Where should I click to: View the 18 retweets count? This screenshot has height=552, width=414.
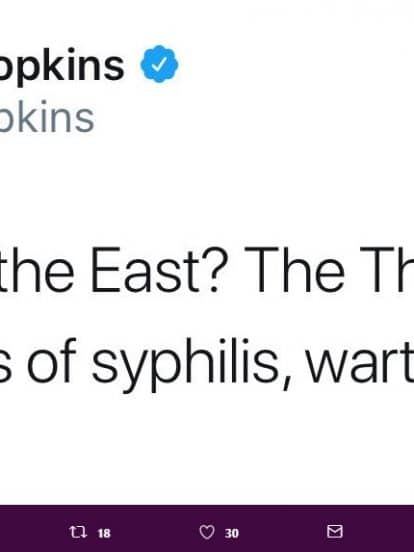click(104, 533)
